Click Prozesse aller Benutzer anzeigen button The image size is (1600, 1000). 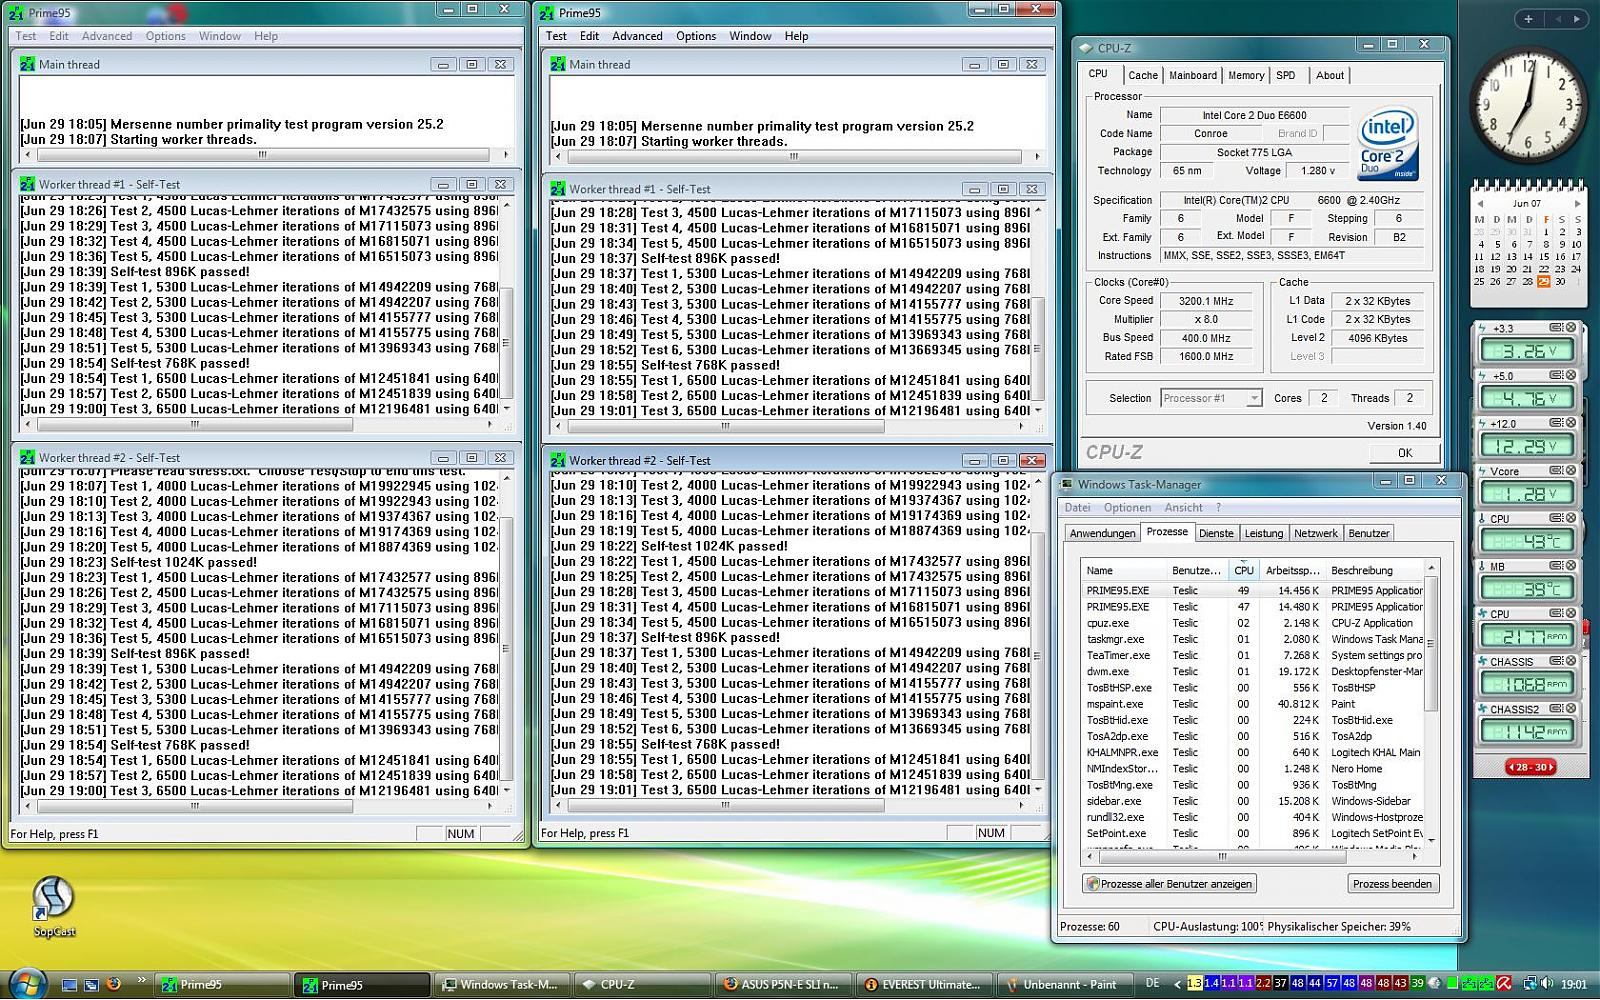[1170, 884]
